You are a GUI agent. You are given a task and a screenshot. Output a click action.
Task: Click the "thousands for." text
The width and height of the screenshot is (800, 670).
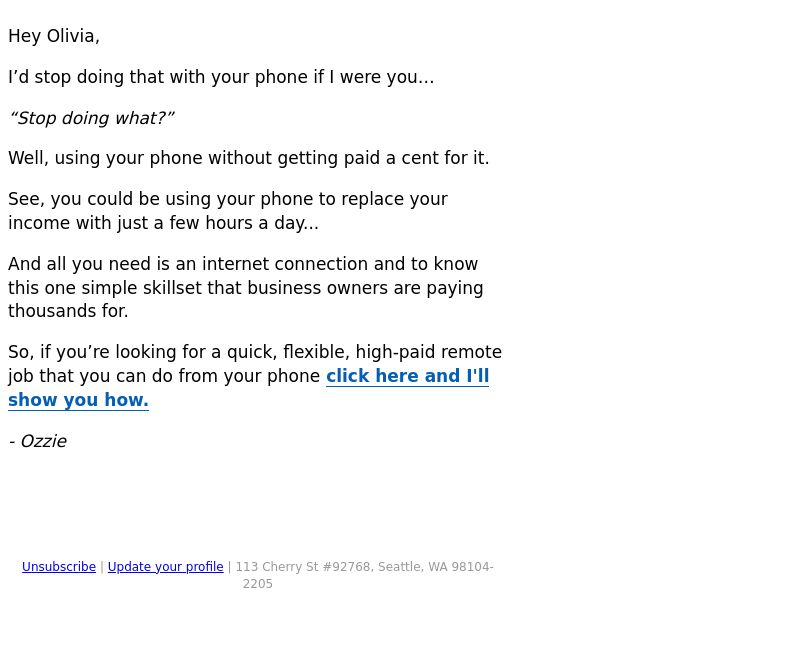click(68, 311)
